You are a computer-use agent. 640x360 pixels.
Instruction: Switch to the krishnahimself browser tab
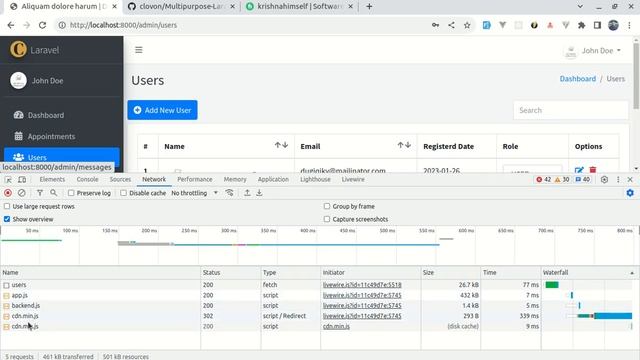pyautogui.click(x=299, y=7)
